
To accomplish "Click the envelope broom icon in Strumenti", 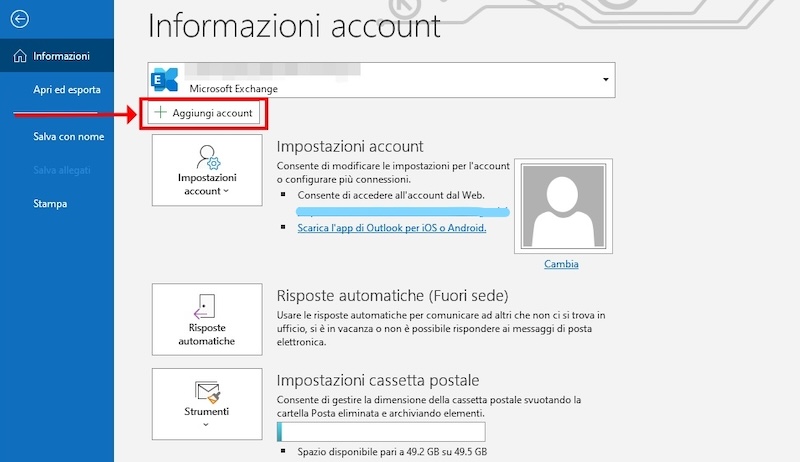I will pyautogui.click(x=207, y=392).
